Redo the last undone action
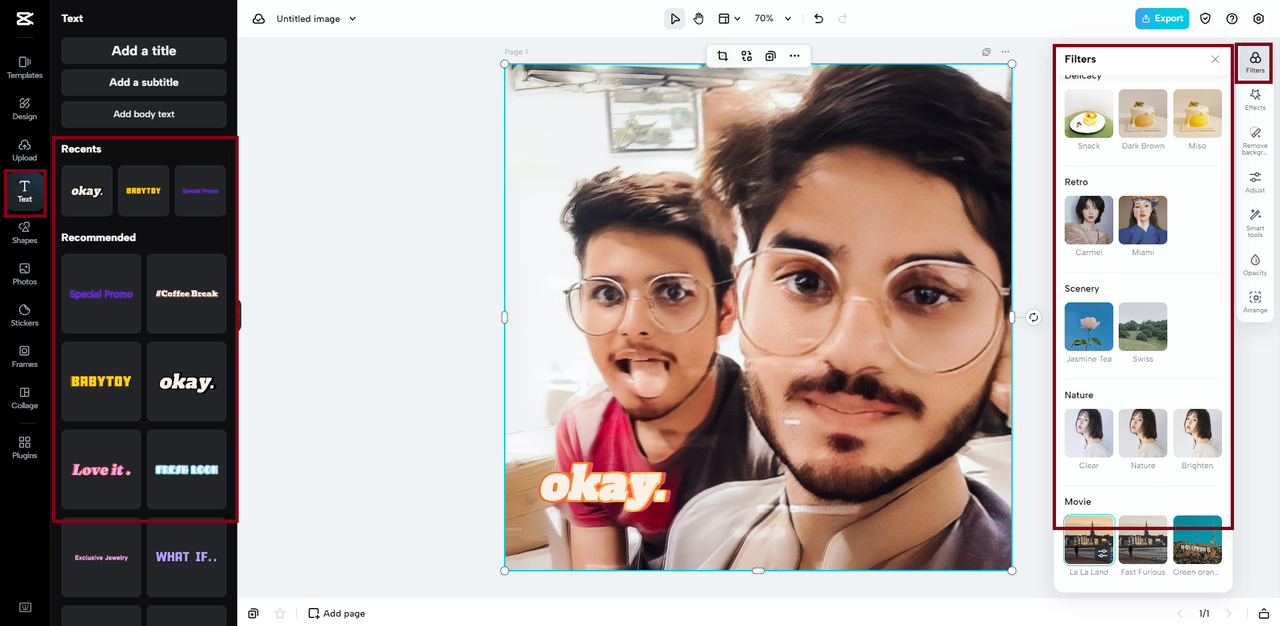The width and height of the screenshot is (1280, 626). click(843, 18)
